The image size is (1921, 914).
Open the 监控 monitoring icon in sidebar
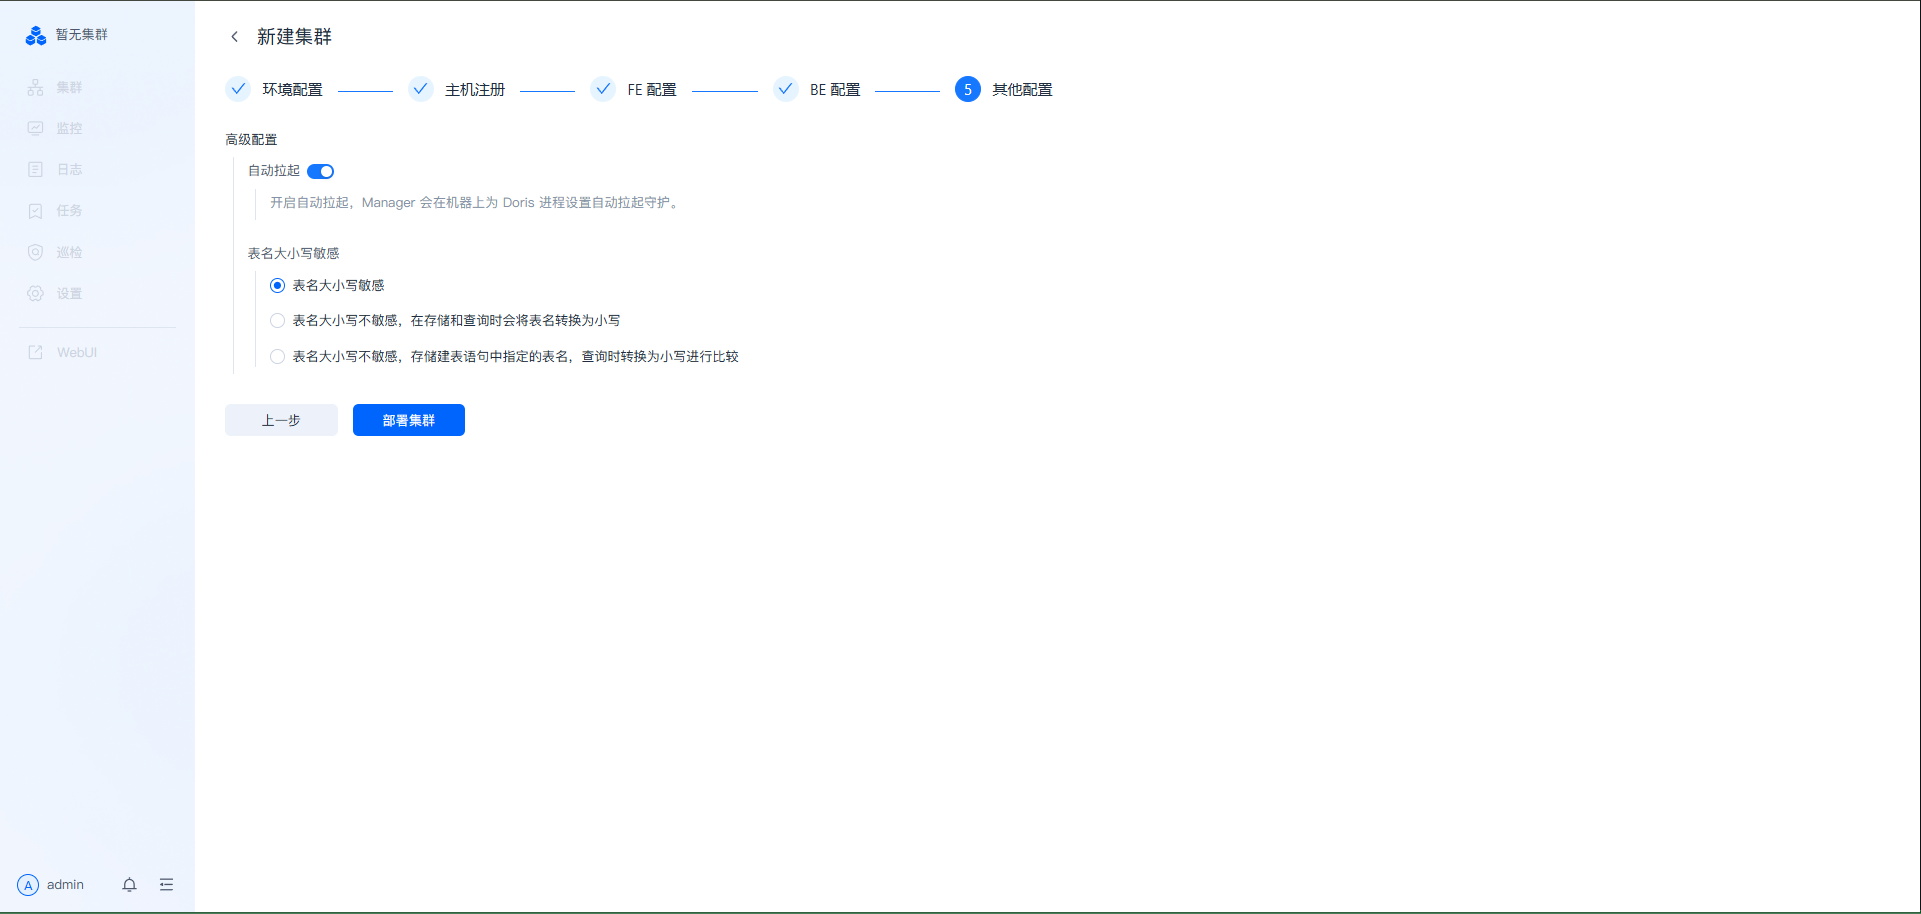pos(36,128)
